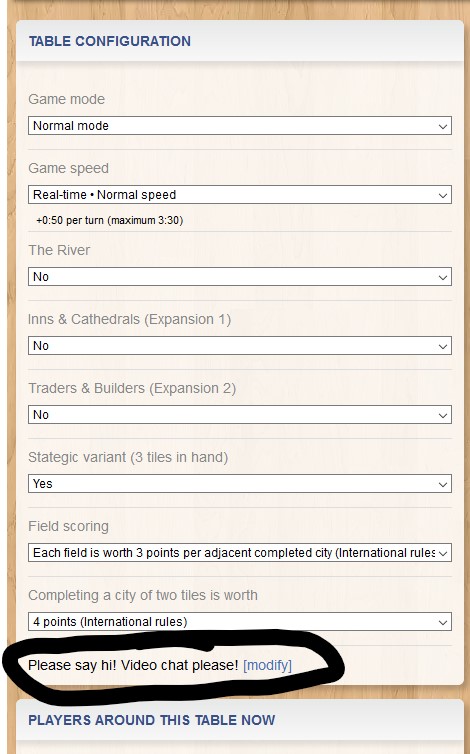This screenshot has height=754, width=470.
Task: Open the Normal mode game mode dropdown
Action: [240, 126]
